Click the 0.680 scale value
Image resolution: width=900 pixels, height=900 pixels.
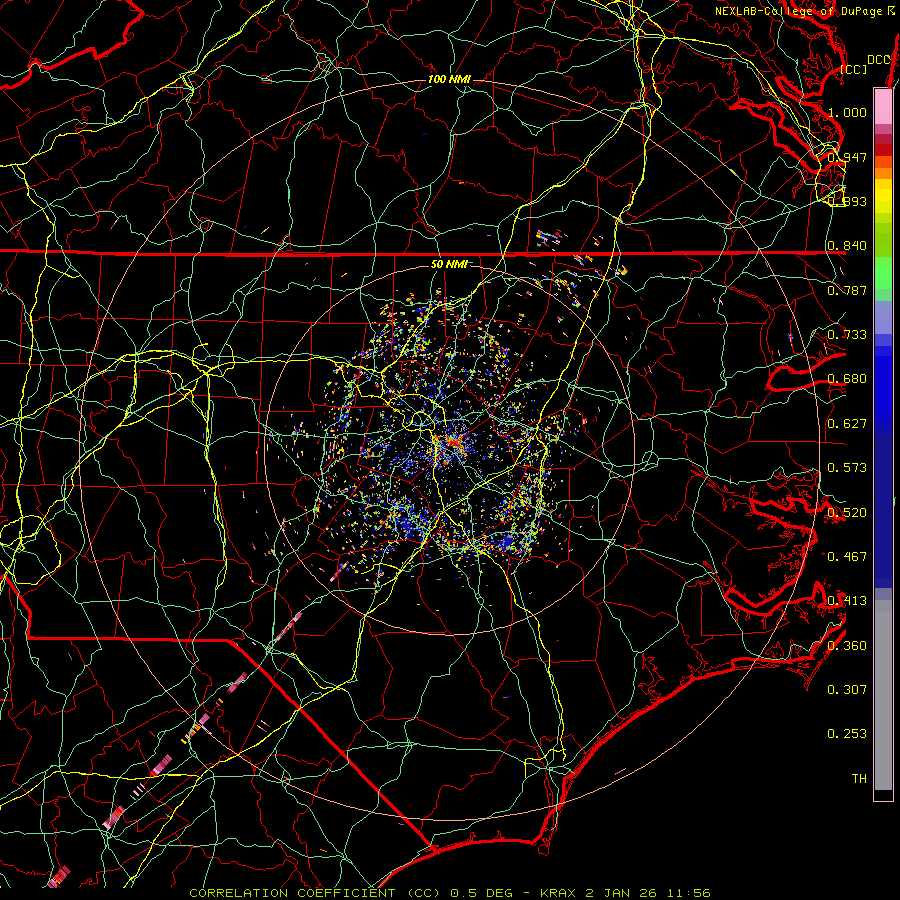847,379
